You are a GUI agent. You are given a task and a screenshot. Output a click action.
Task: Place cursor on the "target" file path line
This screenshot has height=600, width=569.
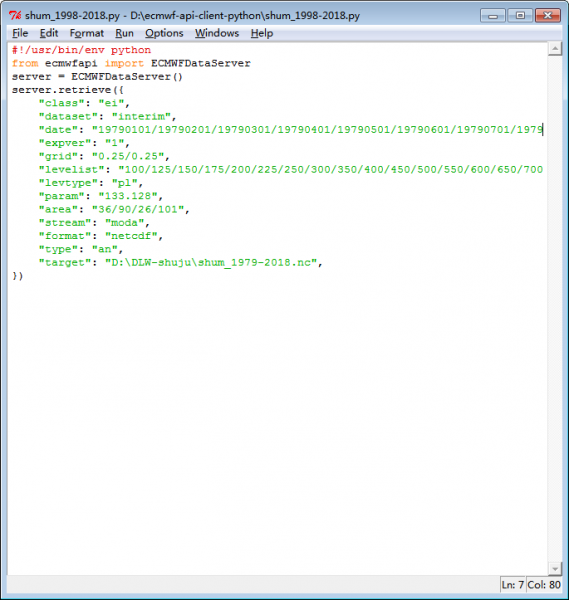(x=181, y=262)
